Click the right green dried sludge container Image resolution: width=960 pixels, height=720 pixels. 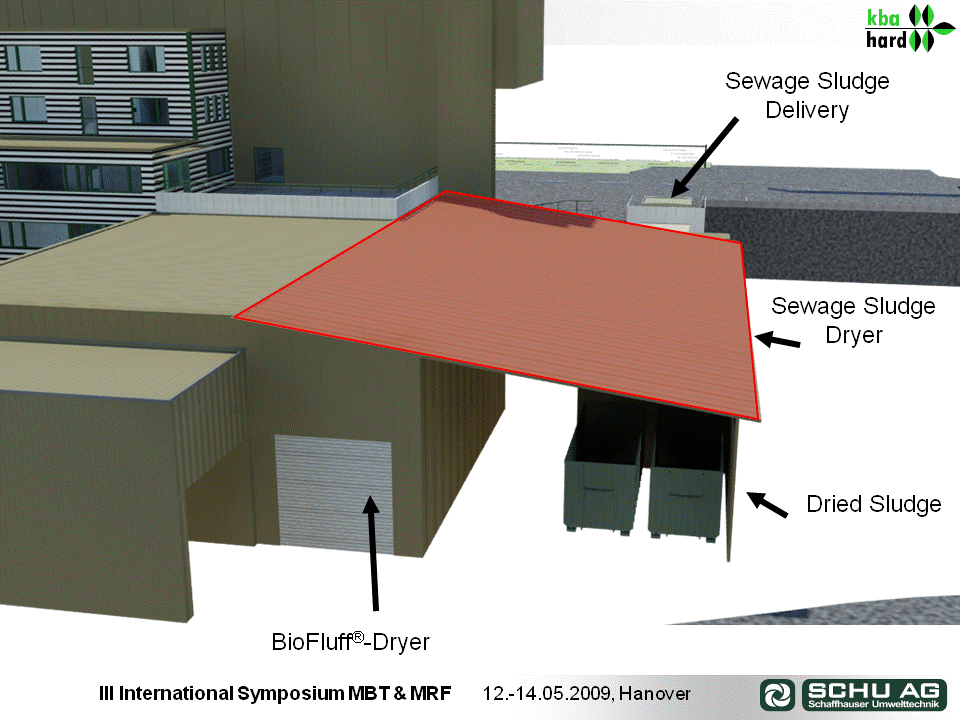tap(689, 474)
